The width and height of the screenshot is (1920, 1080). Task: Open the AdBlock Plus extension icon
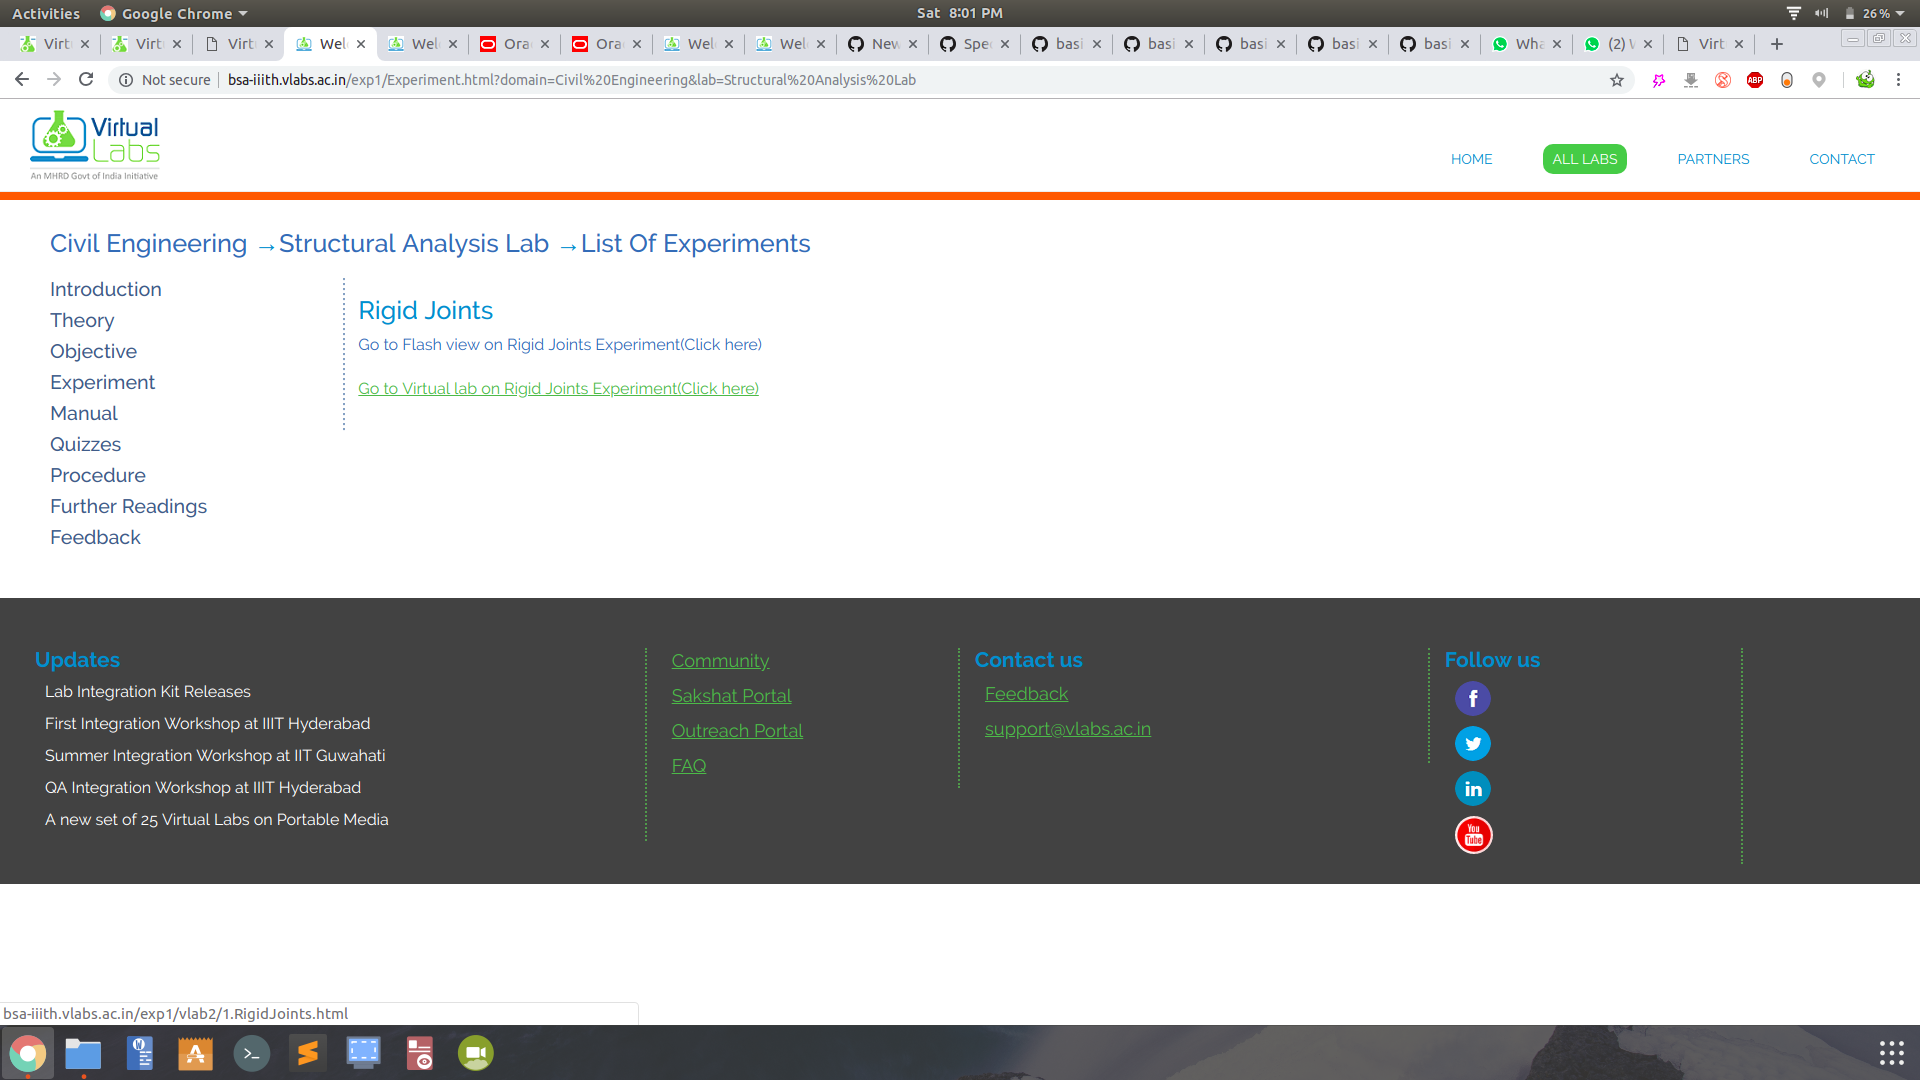tap(1755, 80)
